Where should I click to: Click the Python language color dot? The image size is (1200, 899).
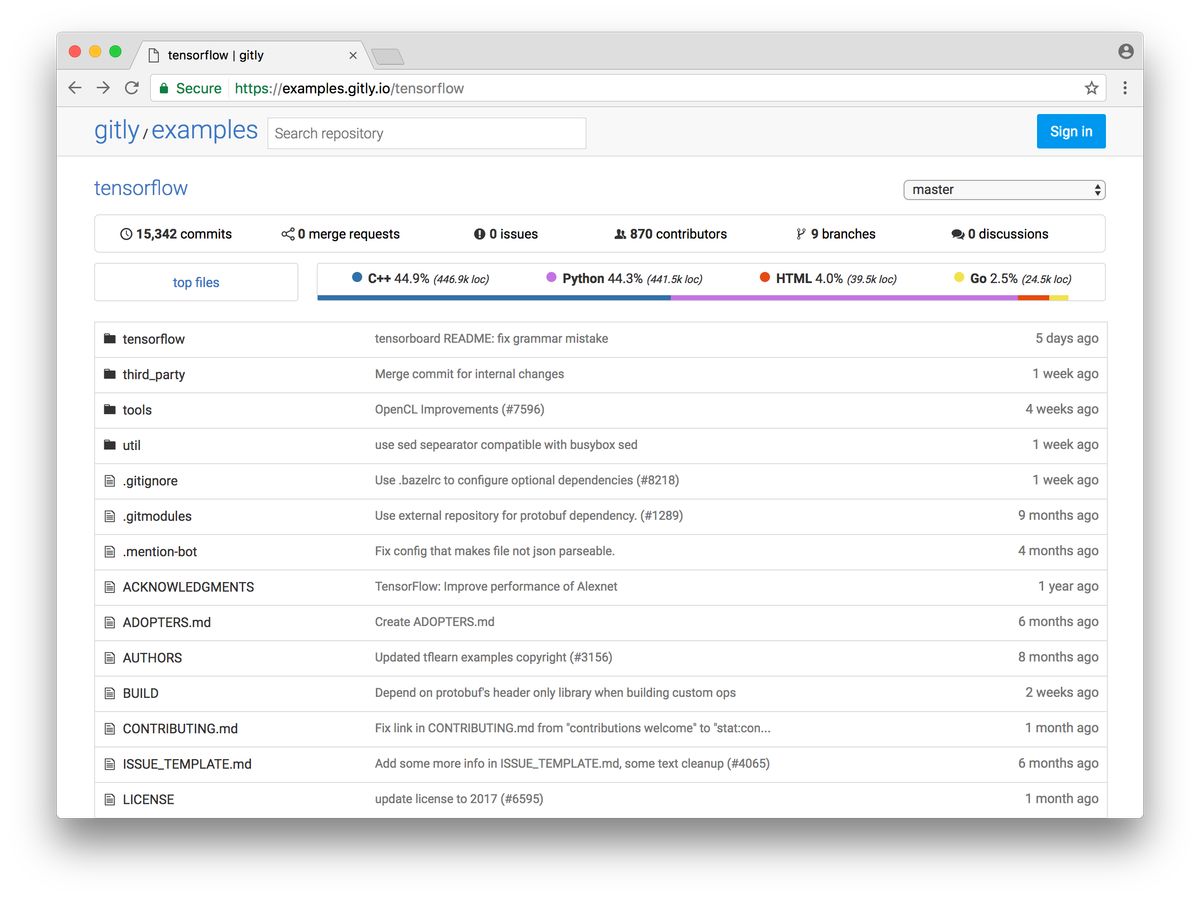552,276
